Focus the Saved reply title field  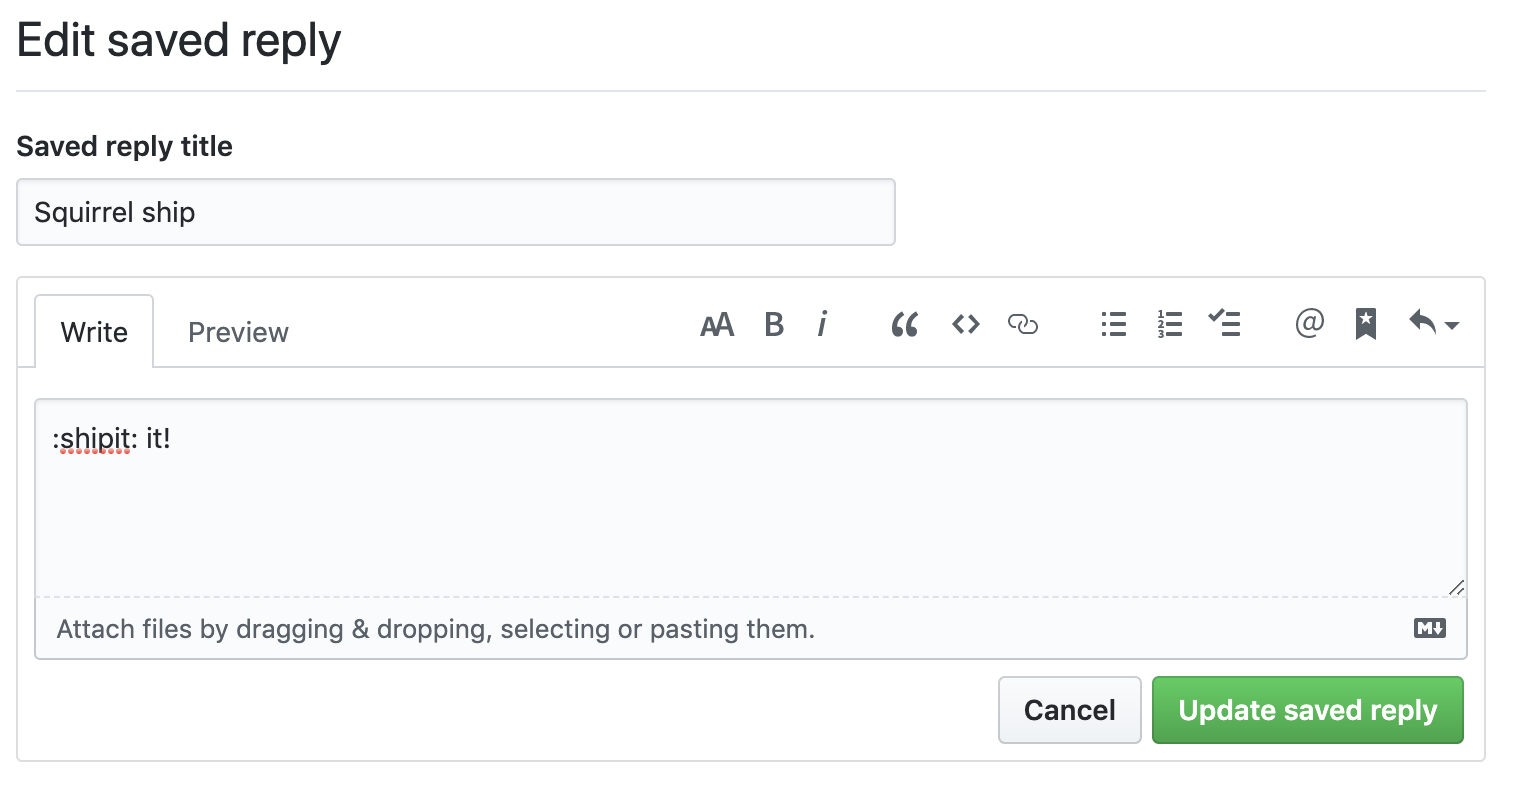click(x=455, y=212)
